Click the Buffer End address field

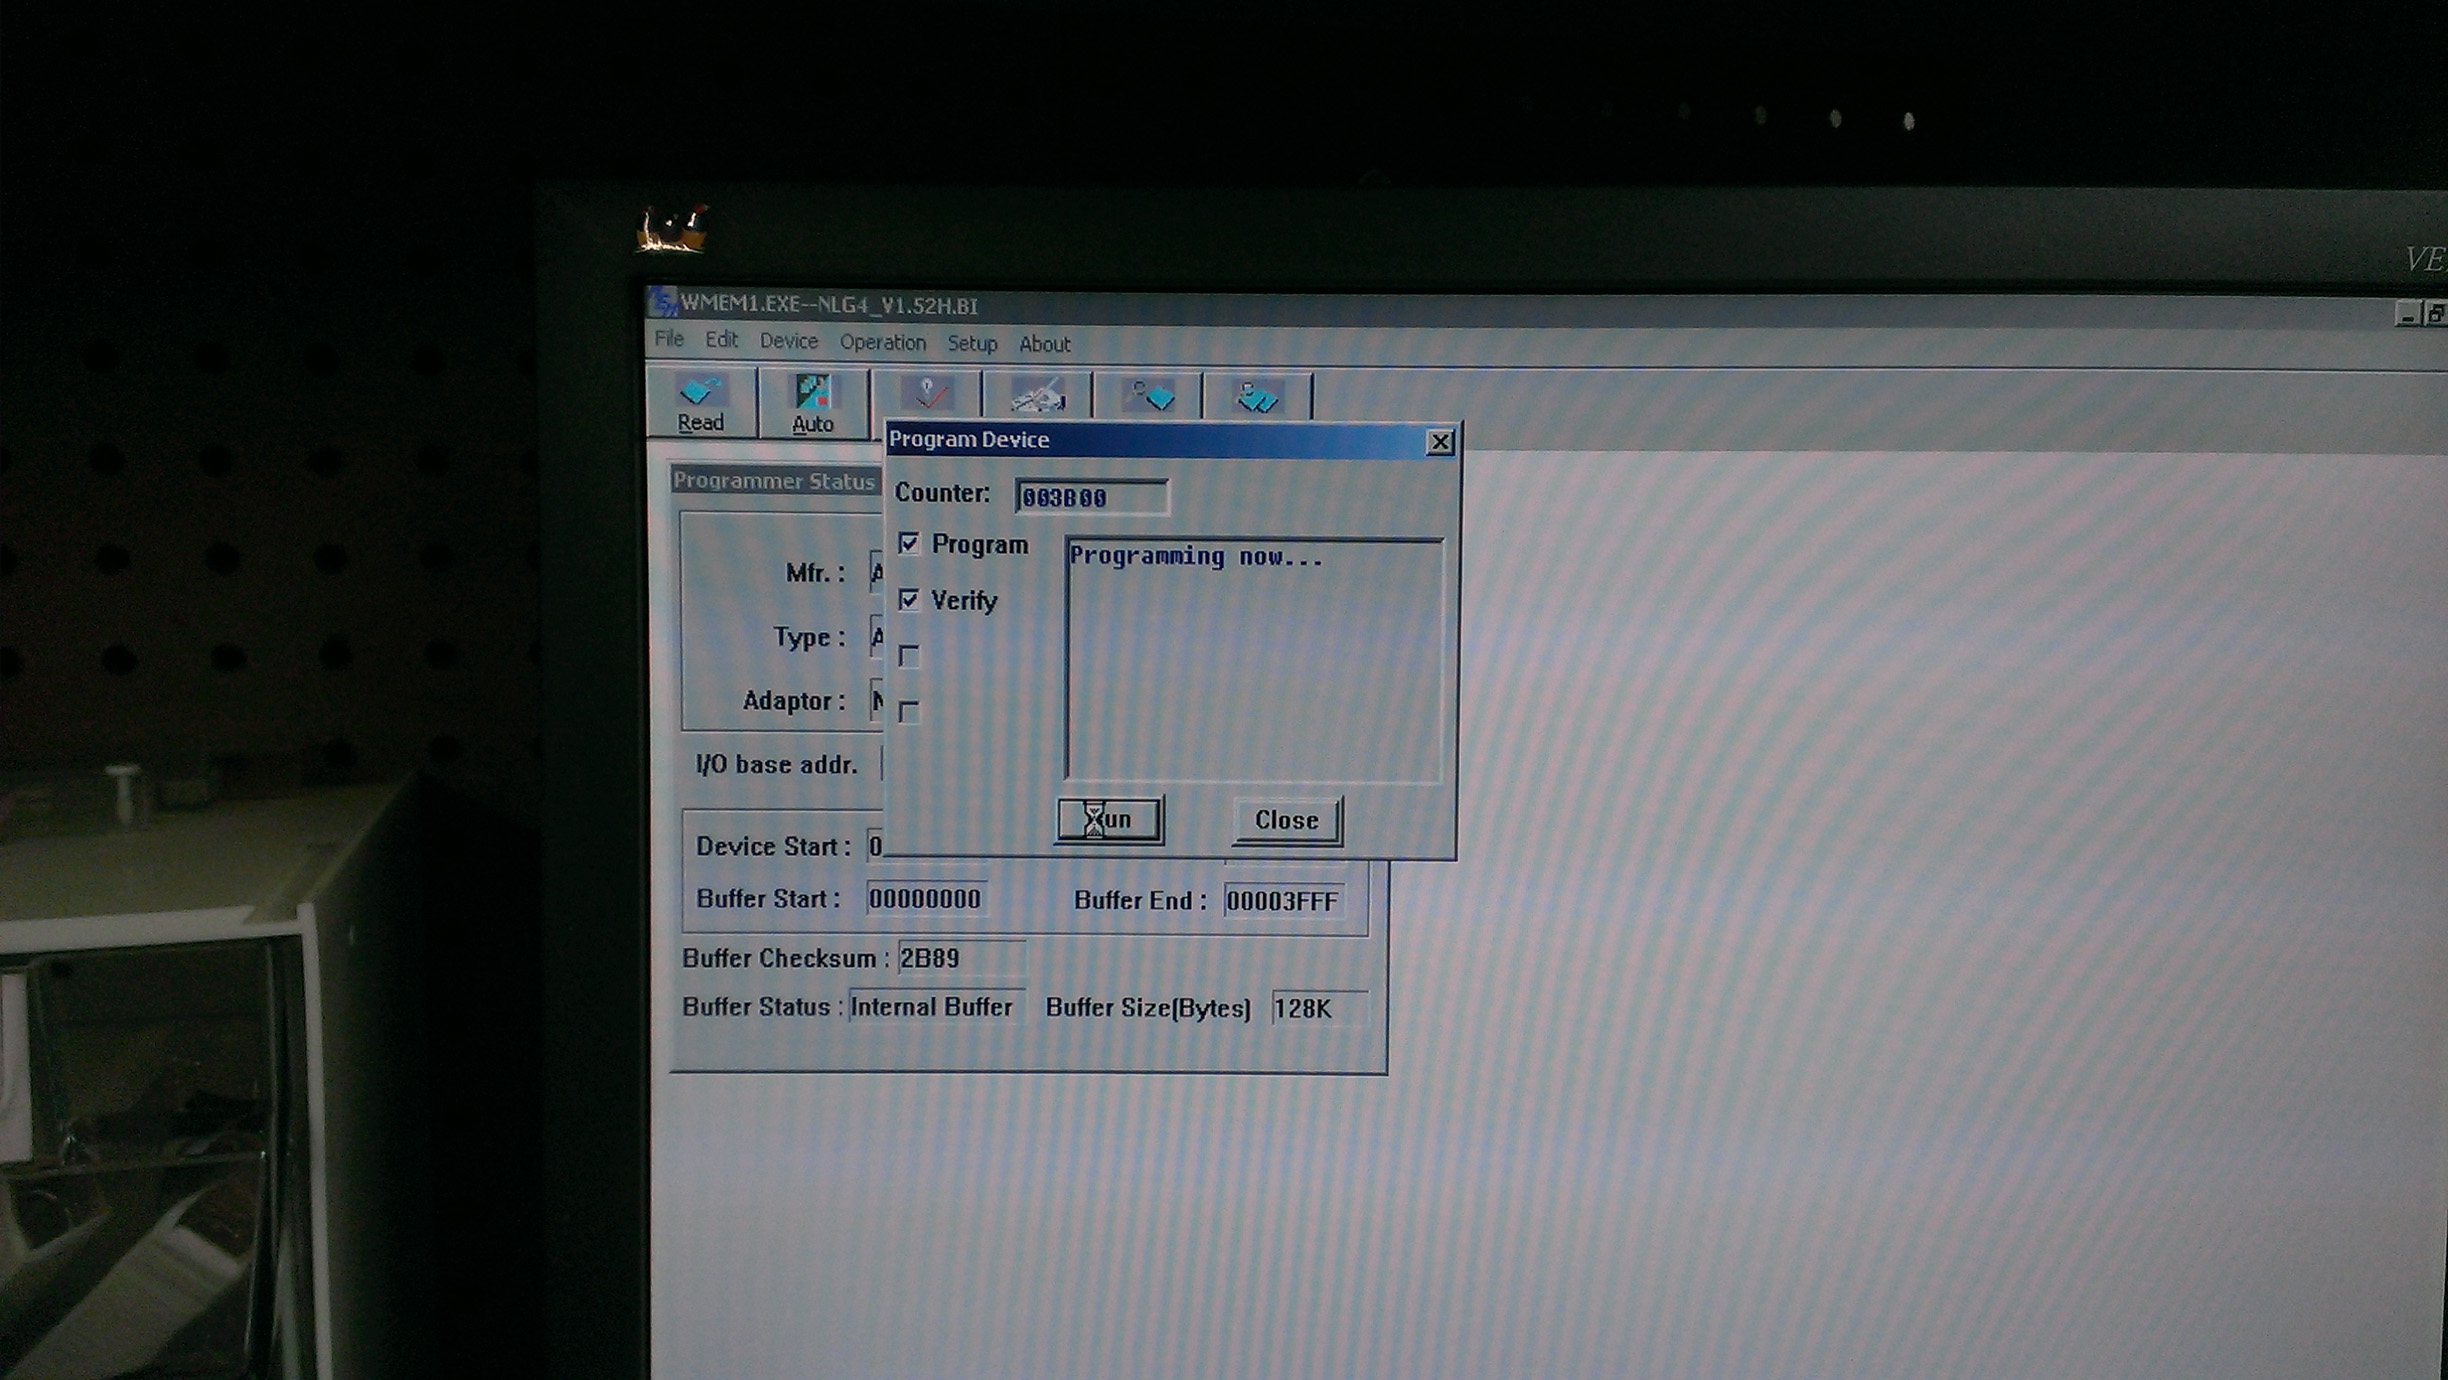tap(1283, 901)
